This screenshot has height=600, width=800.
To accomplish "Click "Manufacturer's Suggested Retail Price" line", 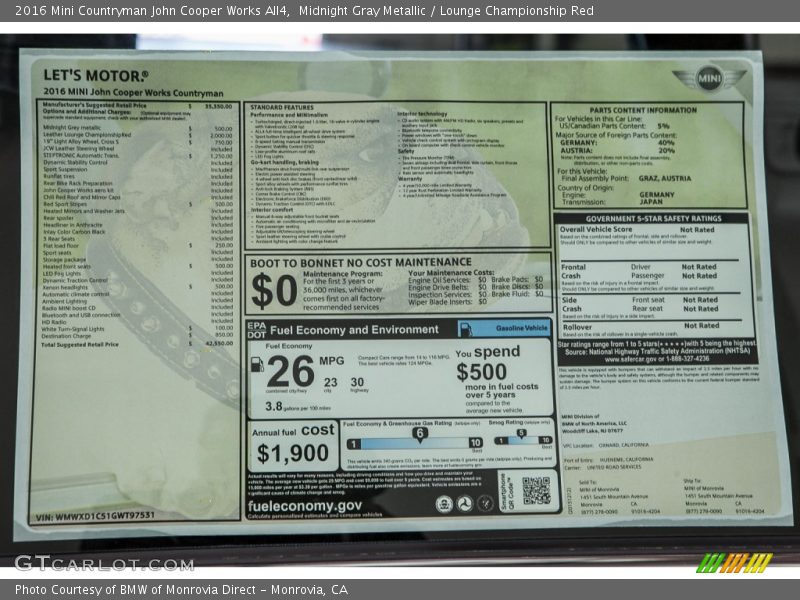I will pyautogui.click(x=137, y=106).
